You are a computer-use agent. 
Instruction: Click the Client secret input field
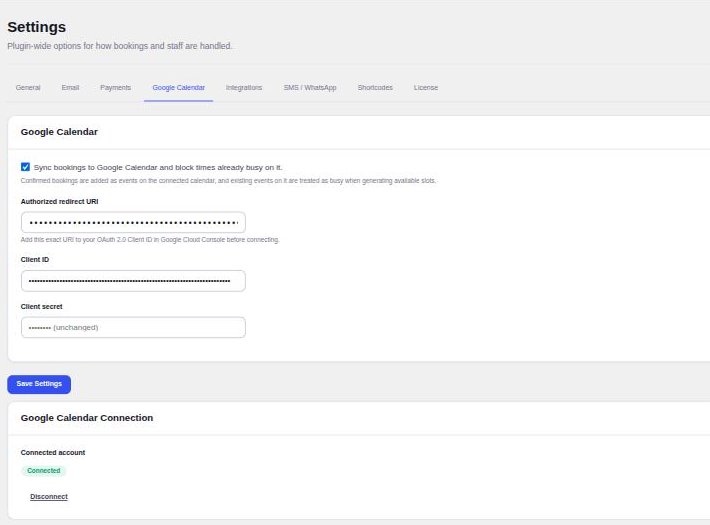(x=133, y=327)
